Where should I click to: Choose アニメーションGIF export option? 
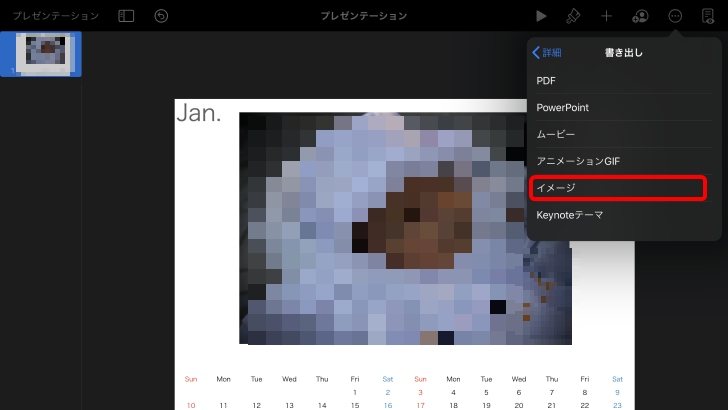(x=624, y=161)
